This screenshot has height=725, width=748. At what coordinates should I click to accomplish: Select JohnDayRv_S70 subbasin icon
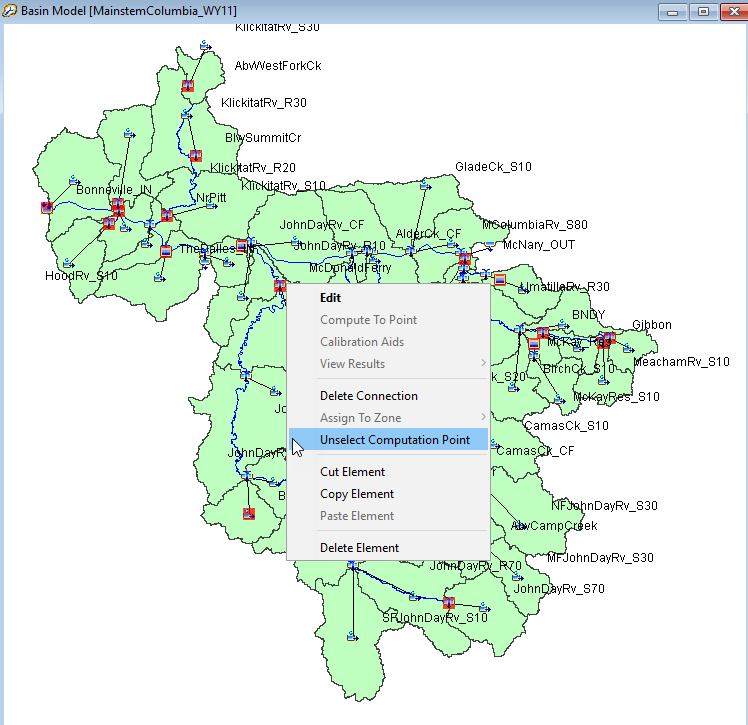pos(518,576)
